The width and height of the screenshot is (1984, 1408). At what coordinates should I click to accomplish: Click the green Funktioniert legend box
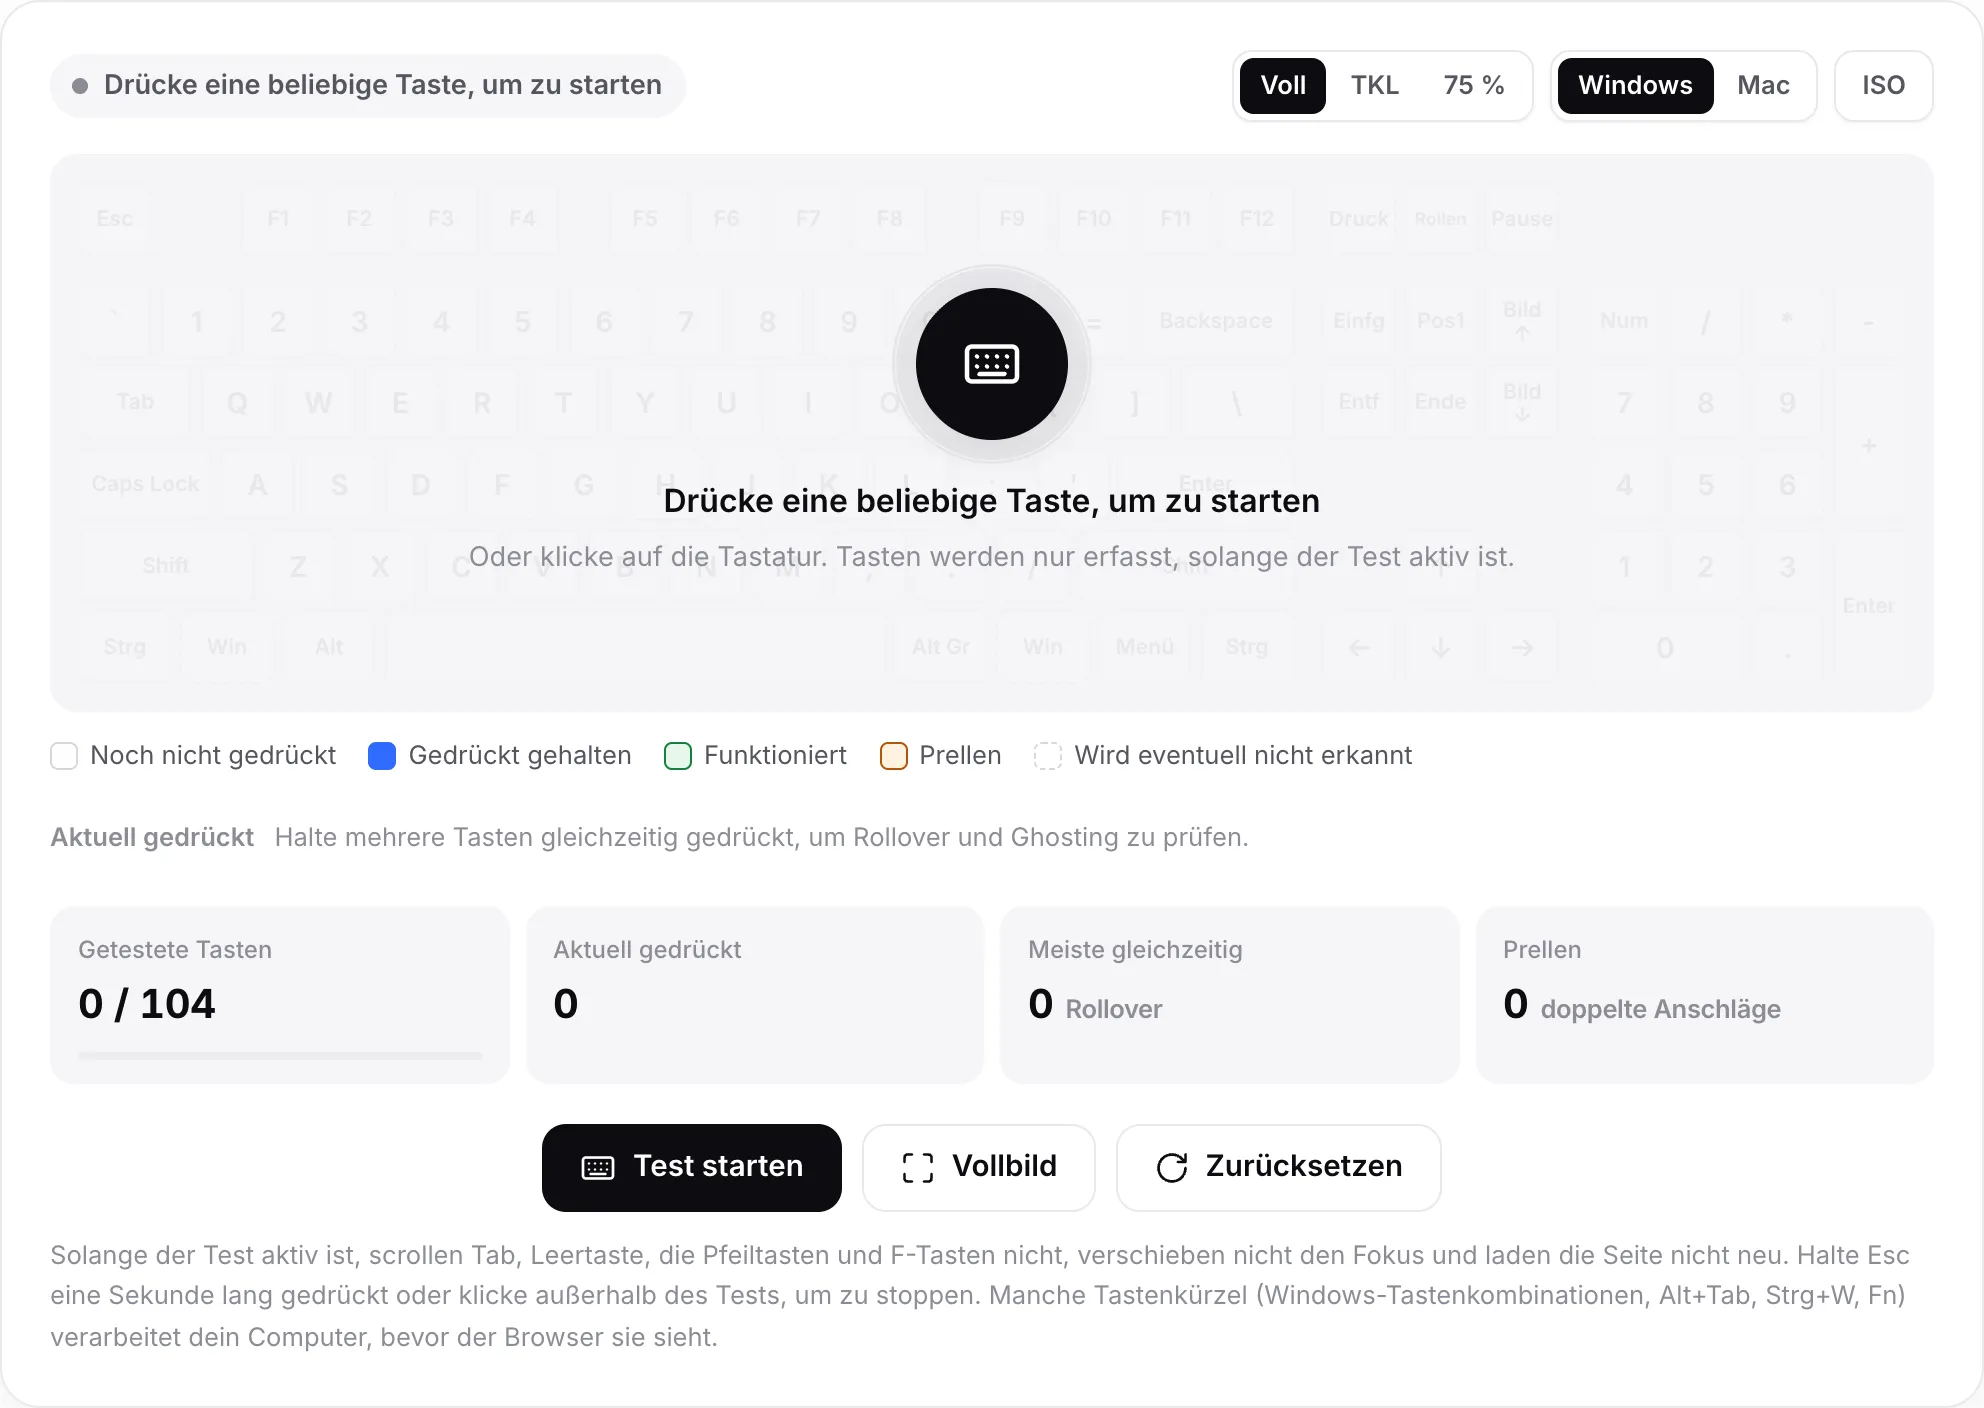pyautogui.click(x=678, y=756)
